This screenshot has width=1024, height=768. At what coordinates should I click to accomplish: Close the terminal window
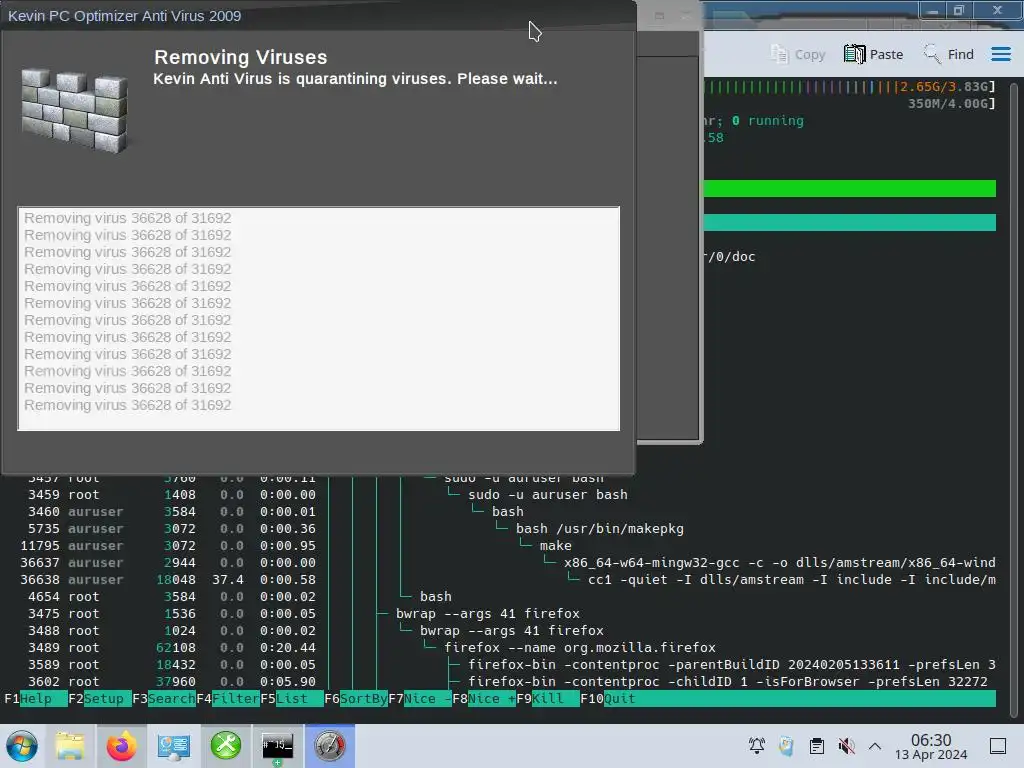coord(997,10)
